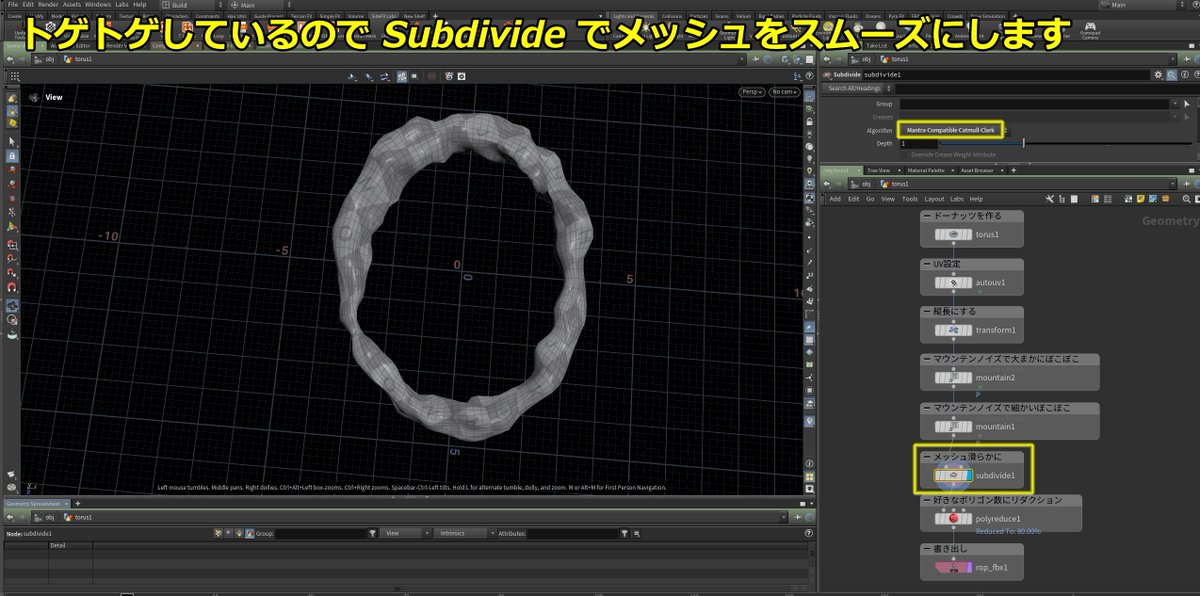Toggle Points mode in Geometry Spreadsheet
The height and width of the screenshot is (596, 1200).
tap(218, 533)
